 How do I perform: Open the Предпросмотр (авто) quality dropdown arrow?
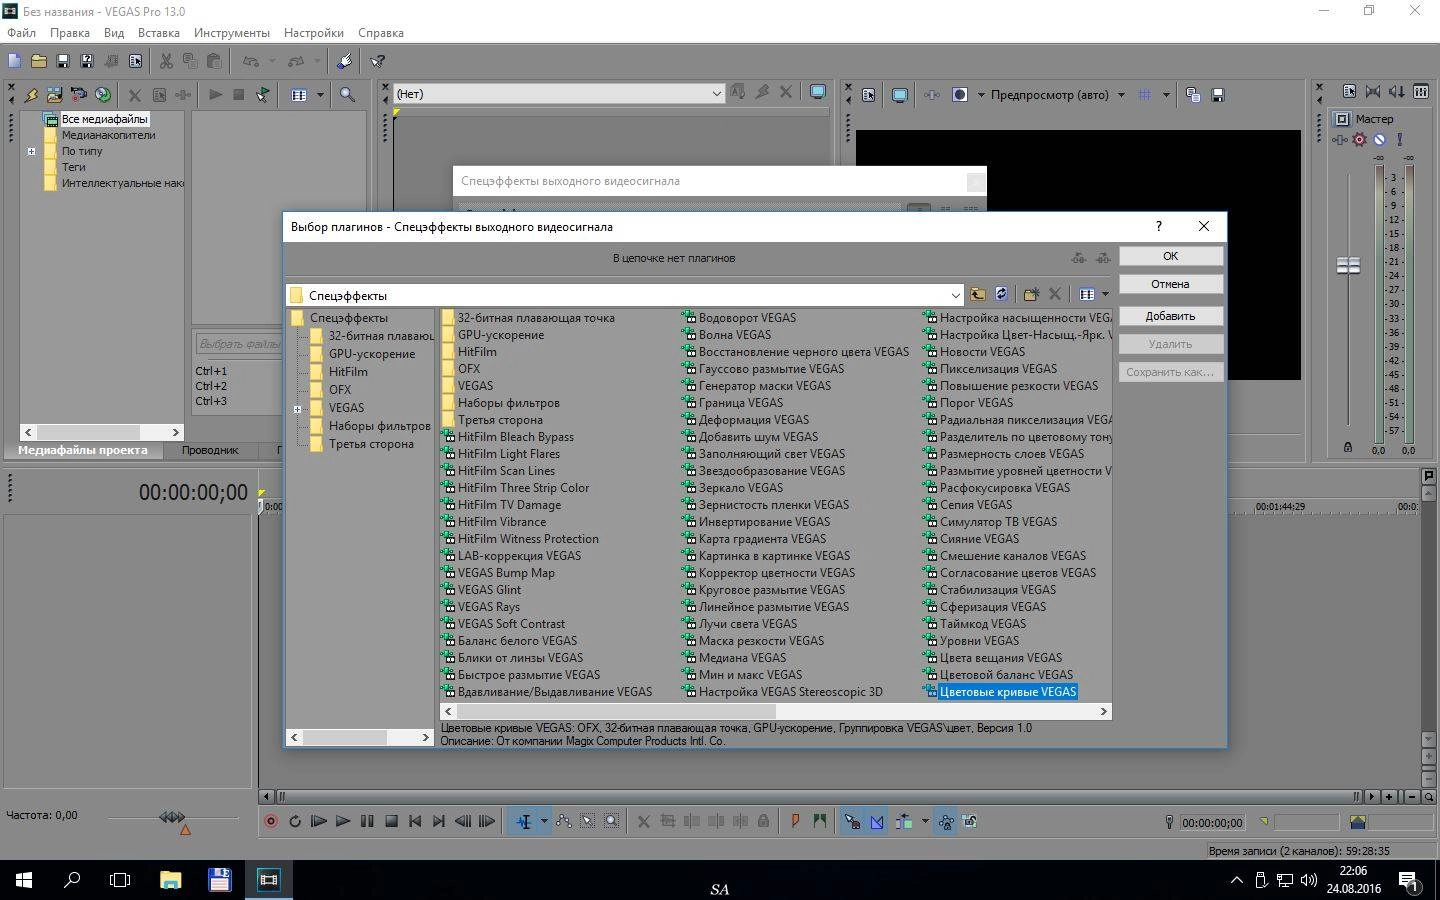point(1121,95)
